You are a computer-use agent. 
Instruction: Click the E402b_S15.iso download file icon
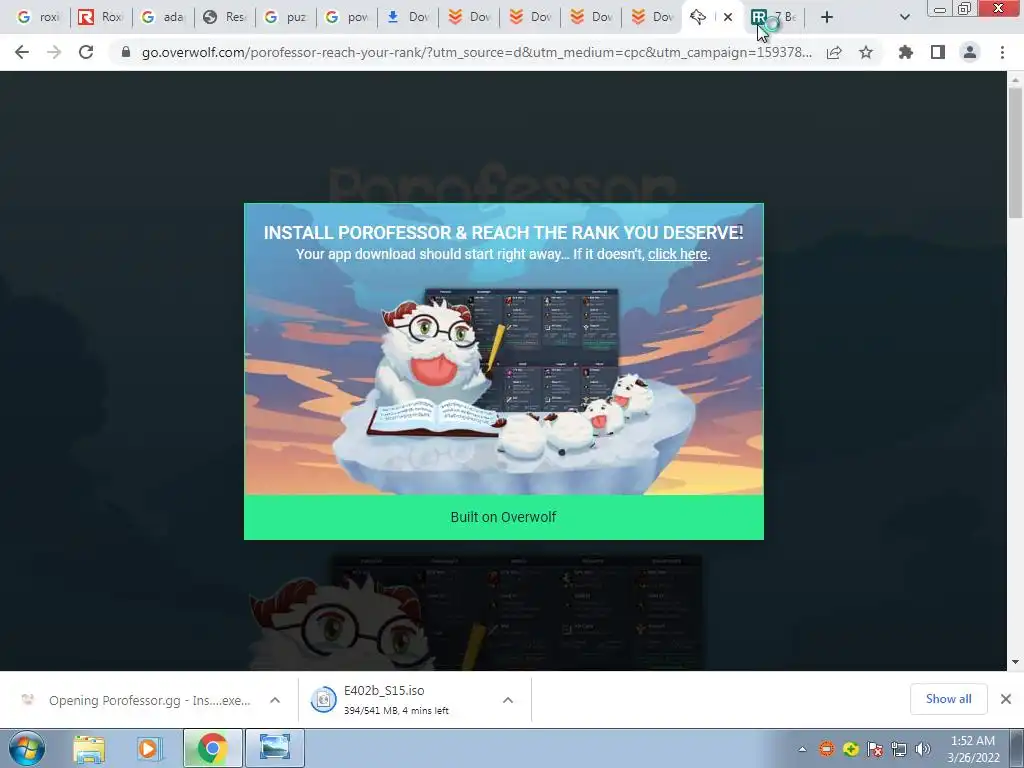point(323,700)
